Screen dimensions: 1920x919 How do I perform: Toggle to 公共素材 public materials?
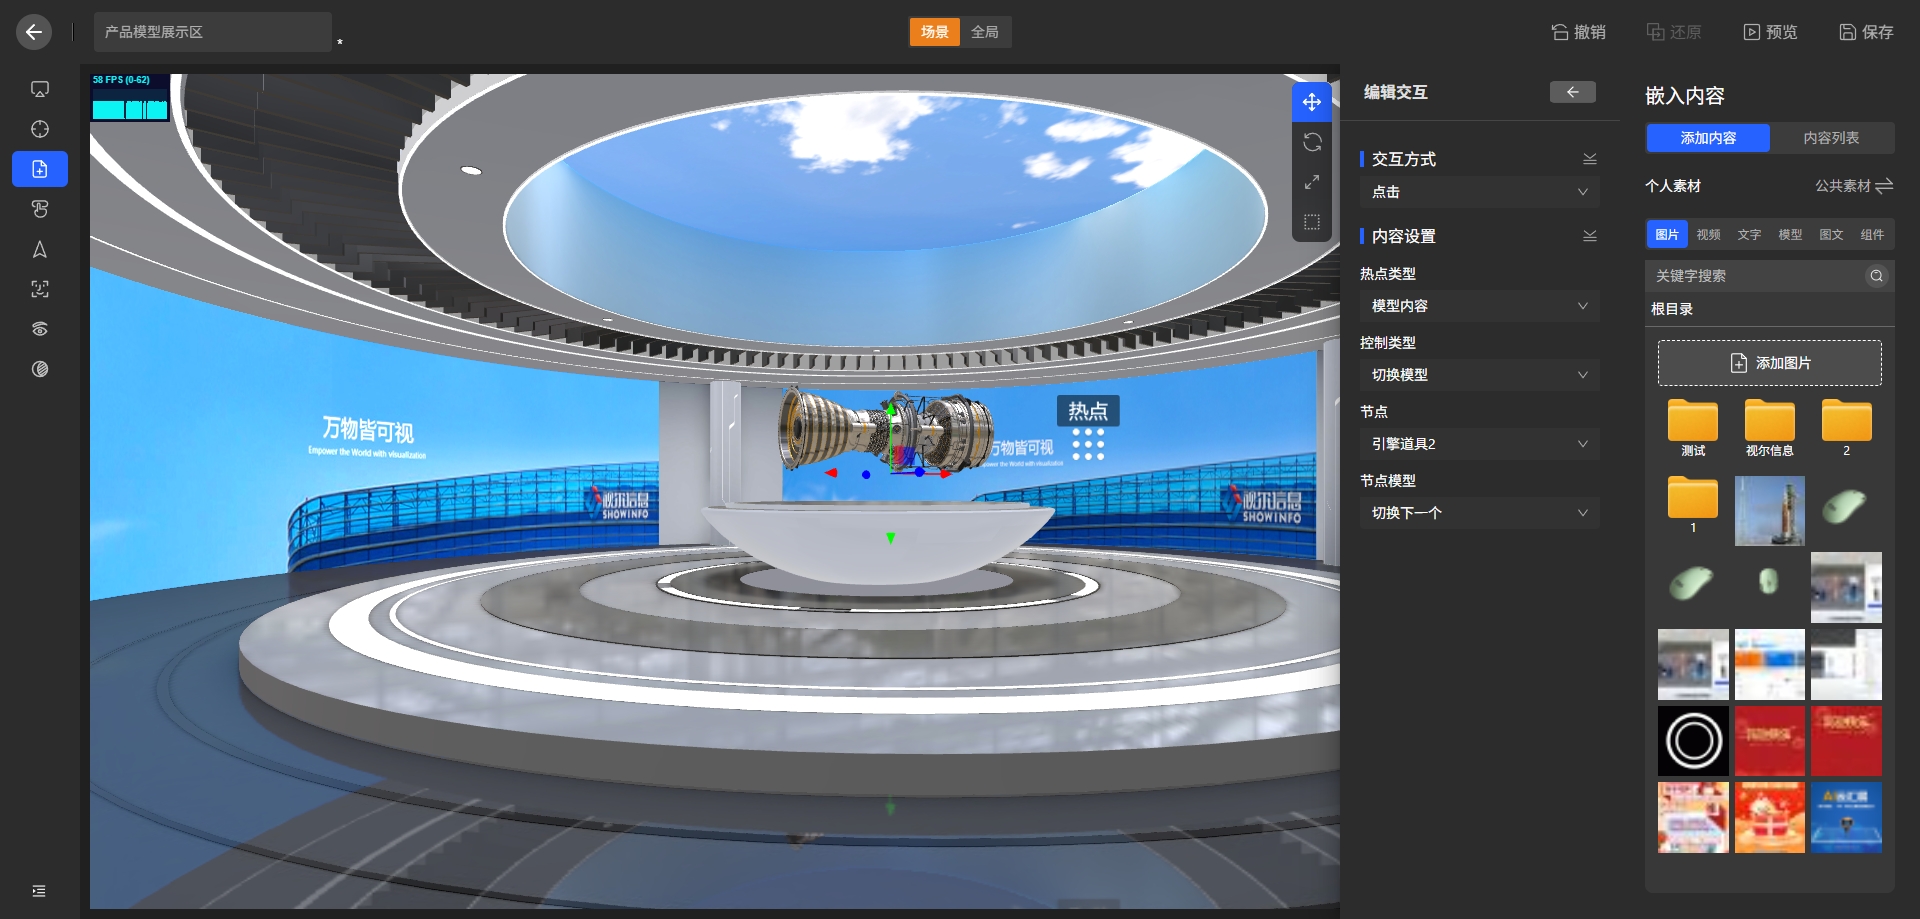click(x=1853, y=186)
